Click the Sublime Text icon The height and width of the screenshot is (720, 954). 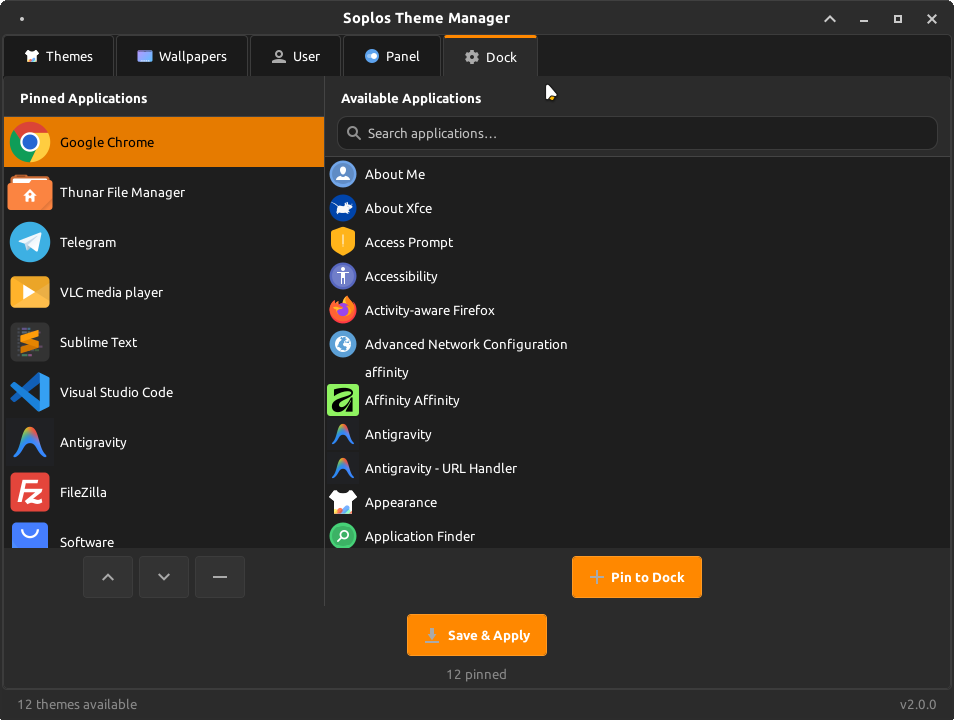30,342
